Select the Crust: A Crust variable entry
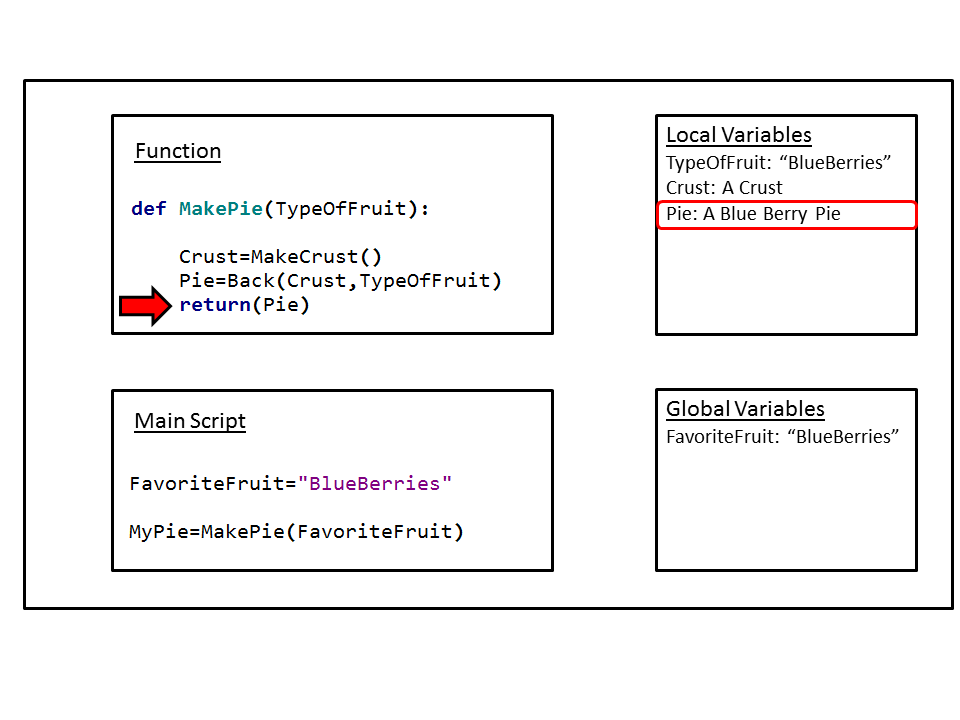Image resolution: width=960 pixels, height=720 pixels. [724, 188]
